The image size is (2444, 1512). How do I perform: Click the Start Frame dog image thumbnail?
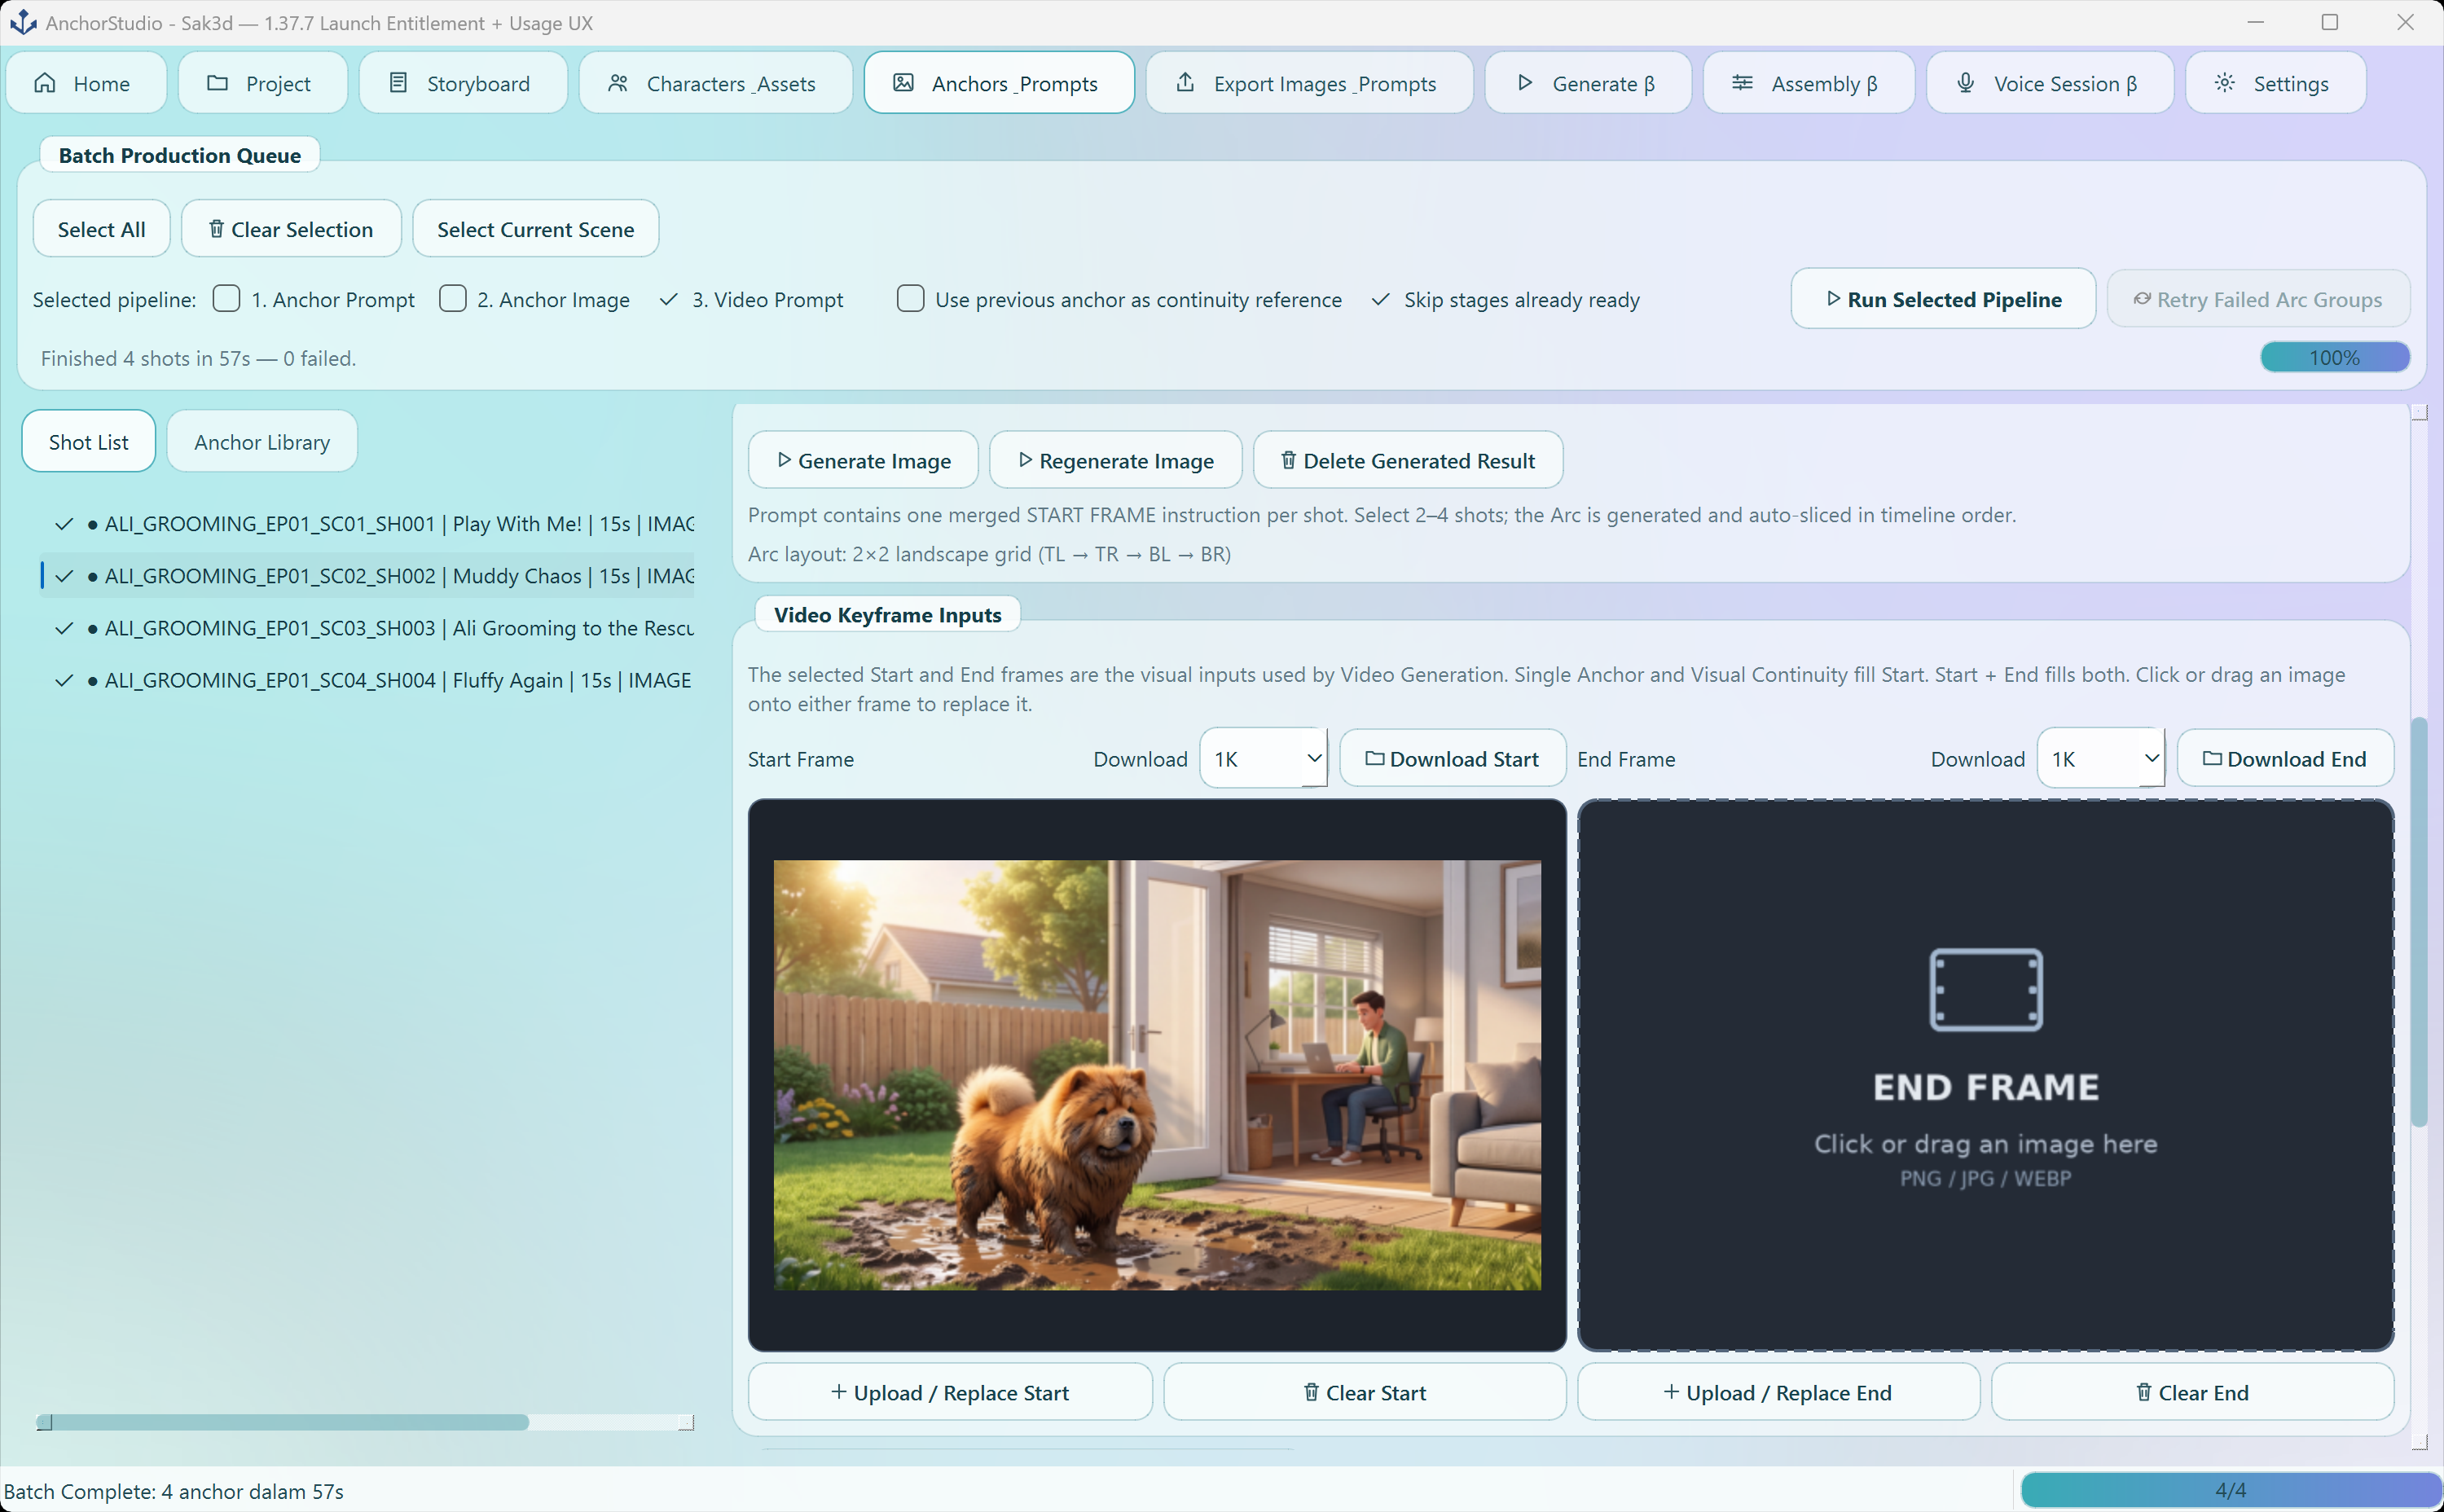(x=1157, y=1075)
